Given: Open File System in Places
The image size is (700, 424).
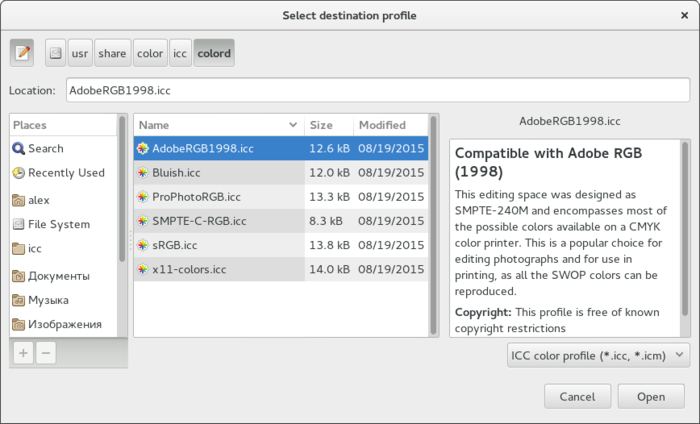Looking at the screenshot, I should coord(63,224).
